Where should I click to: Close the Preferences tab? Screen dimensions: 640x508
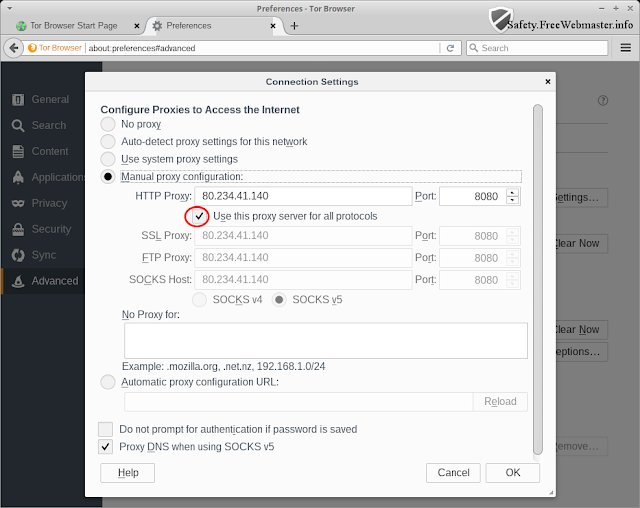coord(273,26)
